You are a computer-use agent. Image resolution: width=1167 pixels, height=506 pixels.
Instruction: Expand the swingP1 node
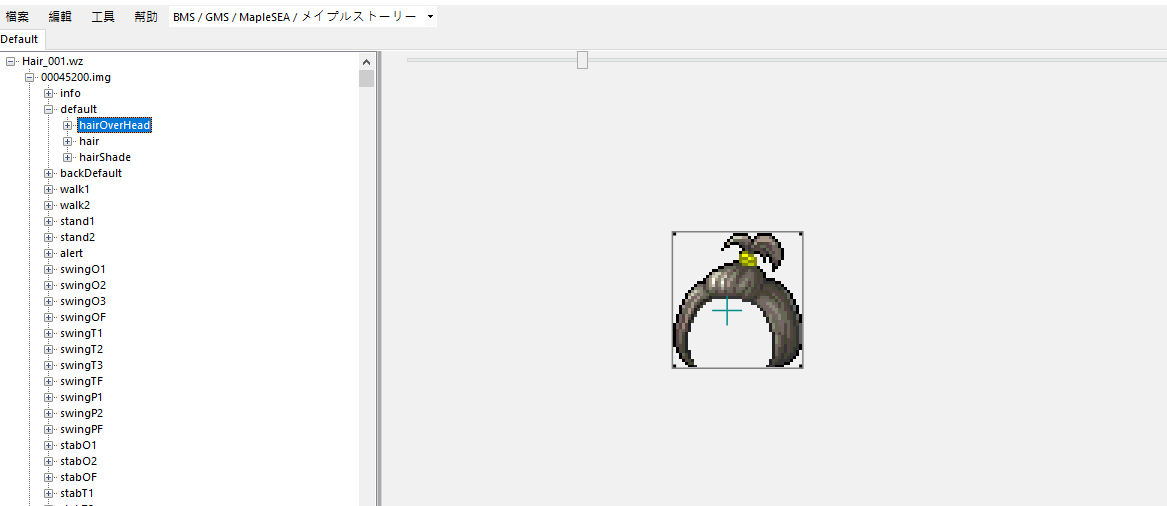pyautogui.click(x=48, y=397)
